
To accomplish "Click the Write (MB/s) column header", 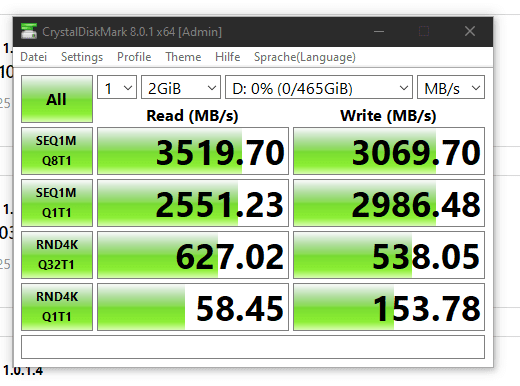I will (x=388, y=116).
